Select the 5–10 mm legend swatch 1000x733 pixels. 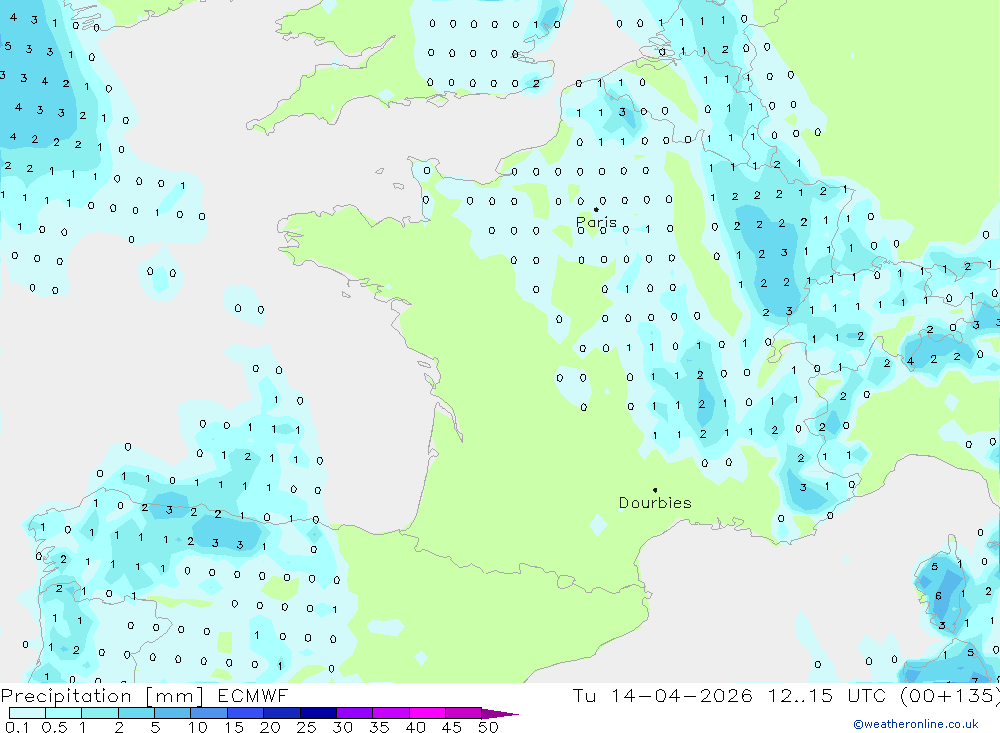173,713
